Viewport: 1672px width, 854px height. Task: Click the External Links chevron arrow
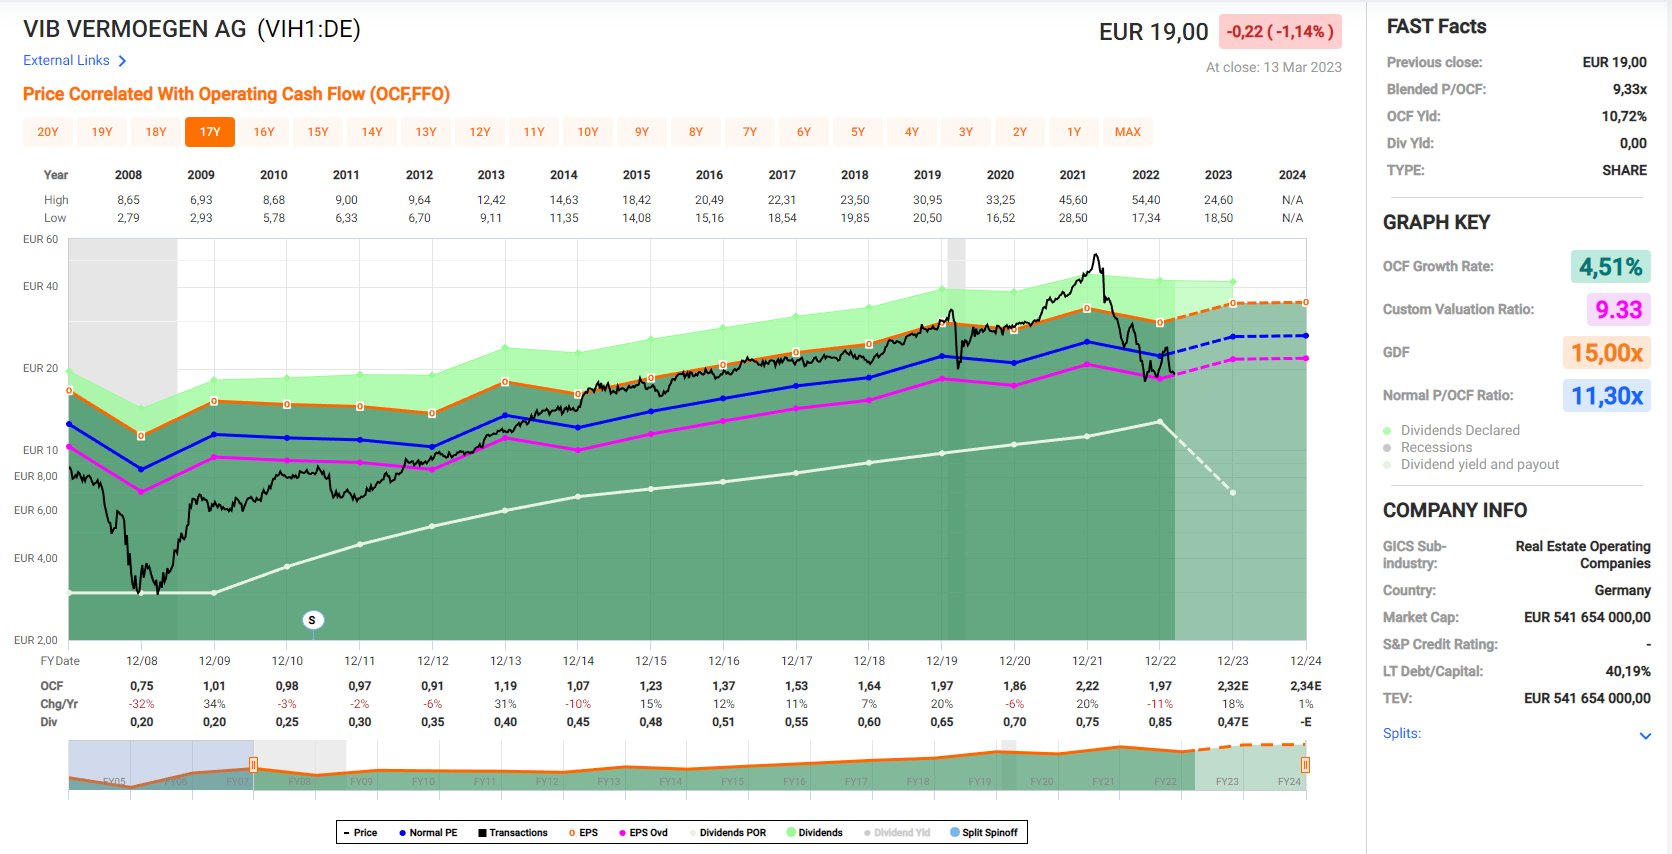(x=122, y=61)
